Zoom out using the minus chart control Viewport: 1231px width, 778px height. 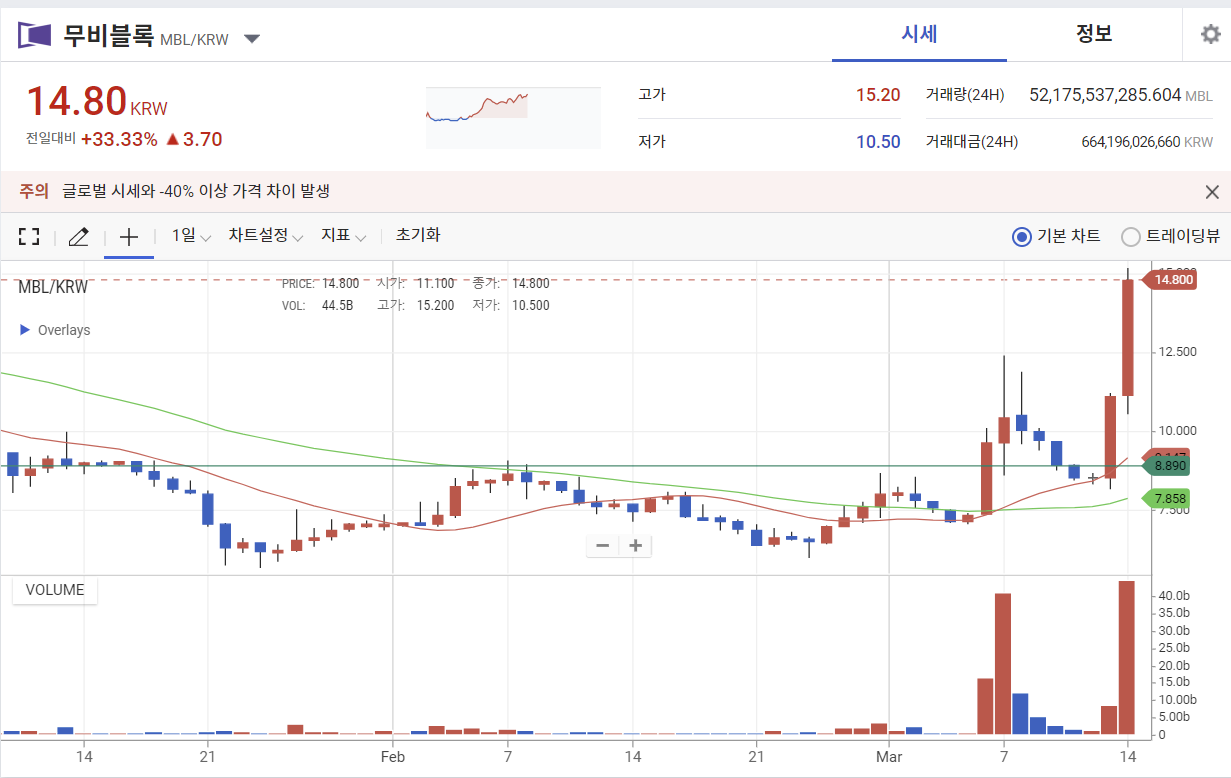(602, 545)
